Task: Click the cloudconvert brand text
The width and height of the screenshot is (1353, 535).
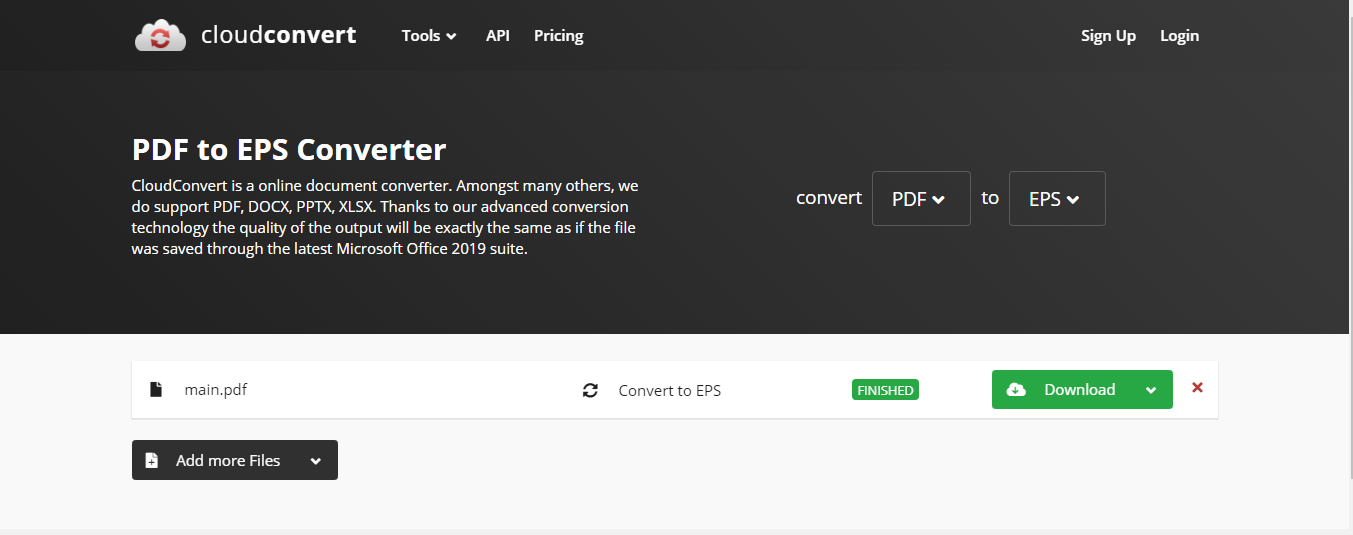Action: (278, 36)
